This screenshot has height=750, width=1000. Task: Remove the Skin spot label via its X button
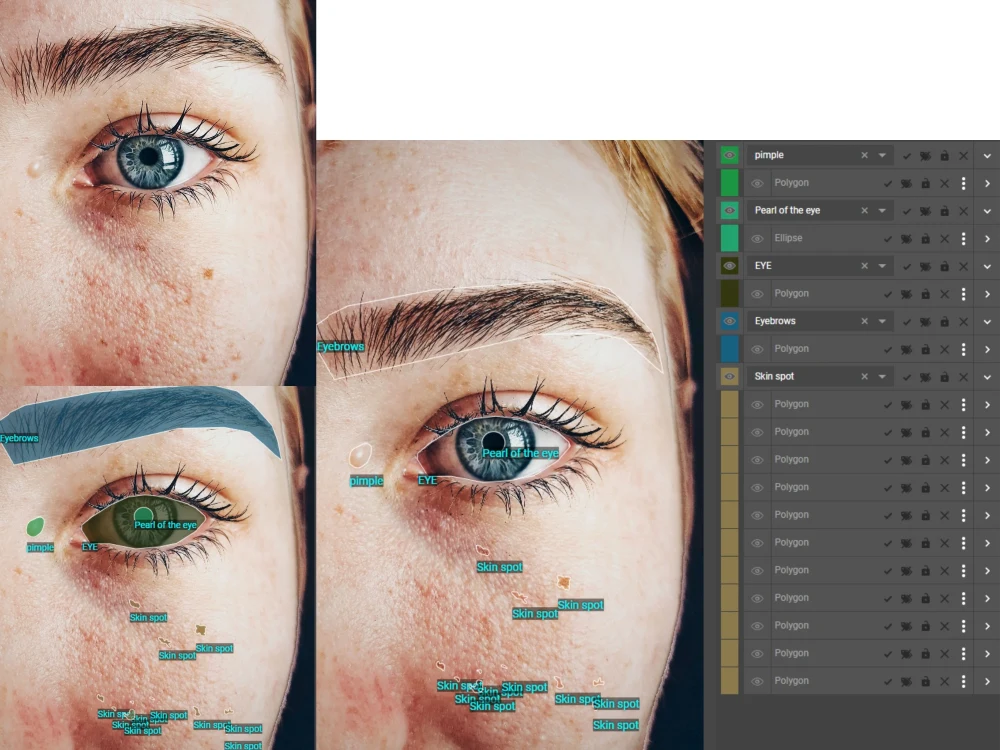[x=864, y=376]
